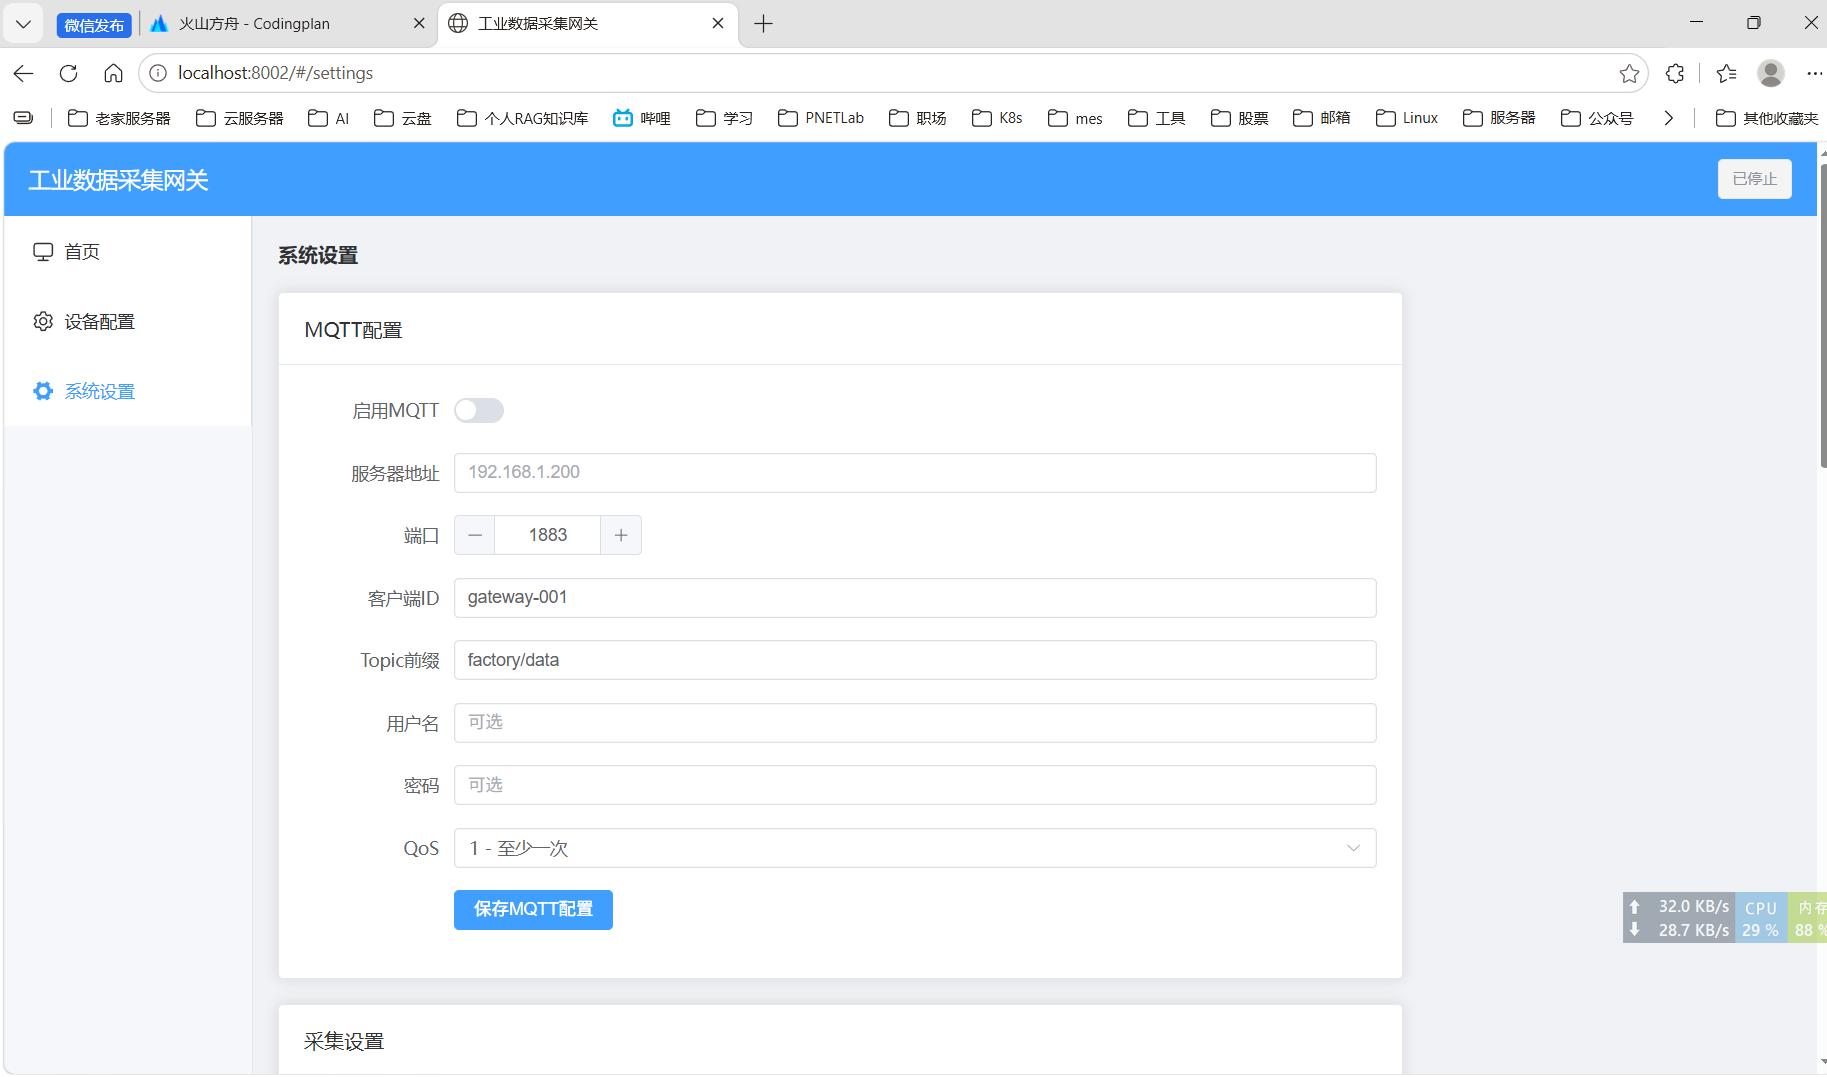This screenshot has width=1827, height=1077.
Task: Open the user profile avatar
Action: point(1771,73)
